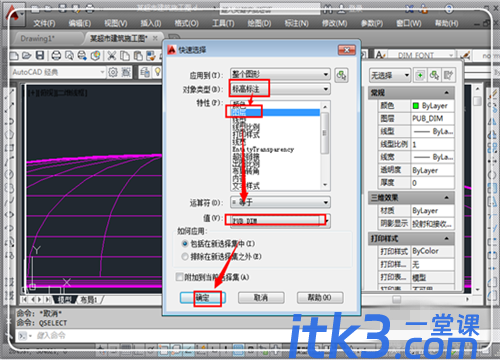Switch to the Drawing1* tab
Viewport: 500px width, 360px height.
tap(37, 39)
